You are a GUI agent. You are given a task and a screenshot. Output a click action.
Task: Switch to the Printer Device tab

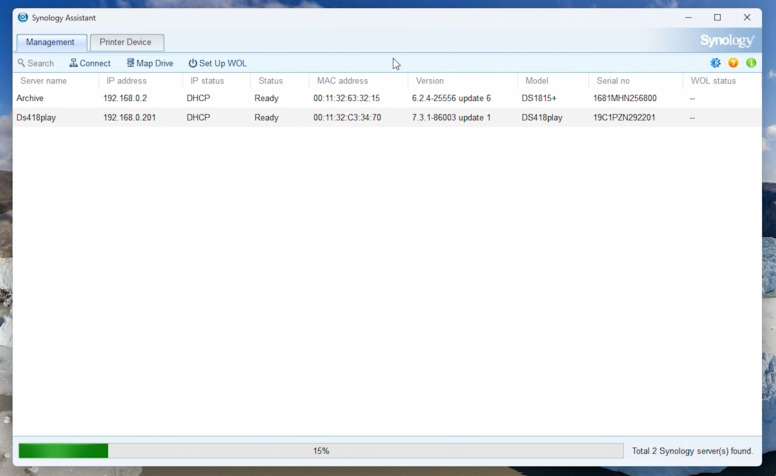tap(127, 42)
